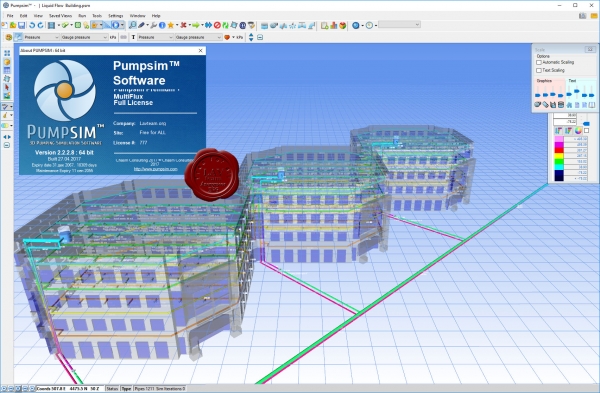Open the Saved Views menu
Image resolution: width=600 pixels, height=393 pixels.
coord(60,16)
